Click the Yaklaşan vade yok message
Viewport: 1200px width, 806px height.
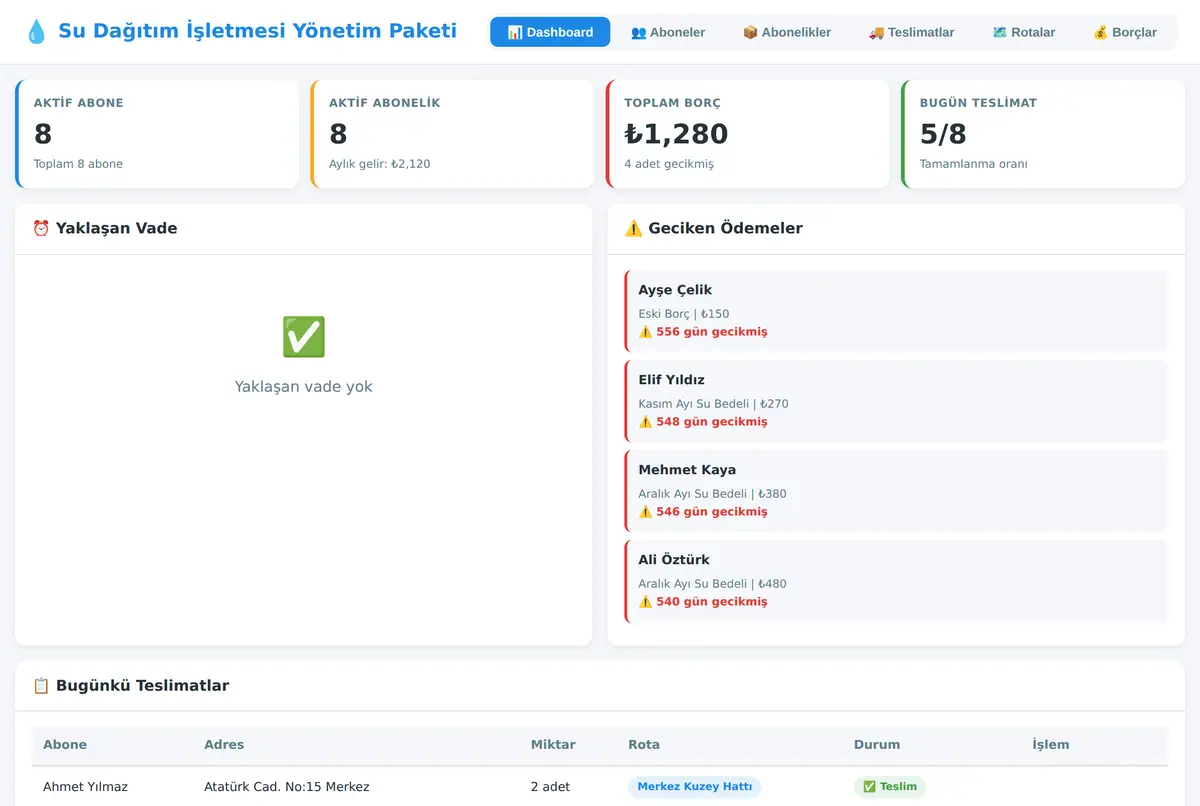coord(303,387)
